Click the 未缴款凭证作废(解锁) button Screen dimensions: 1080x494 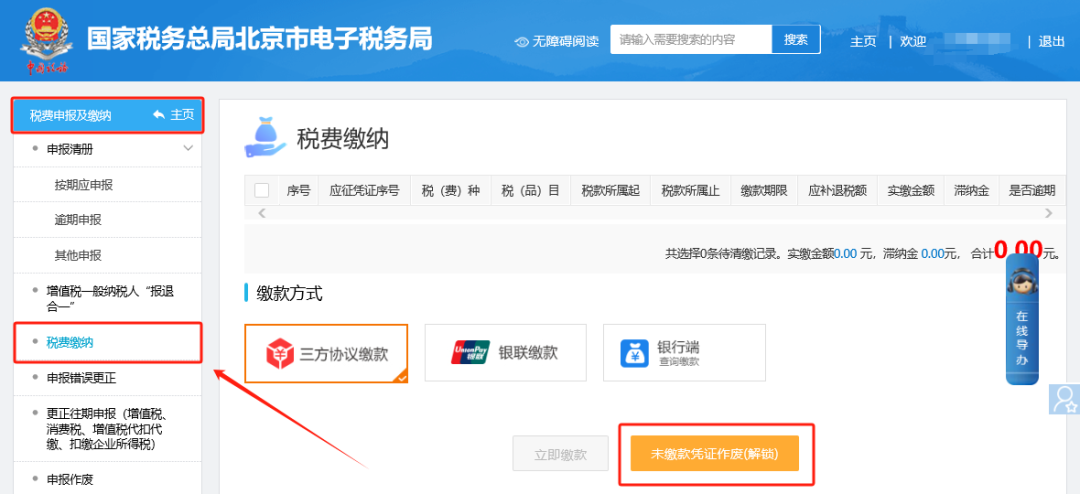pyautogui.click(x=715, y=454)
